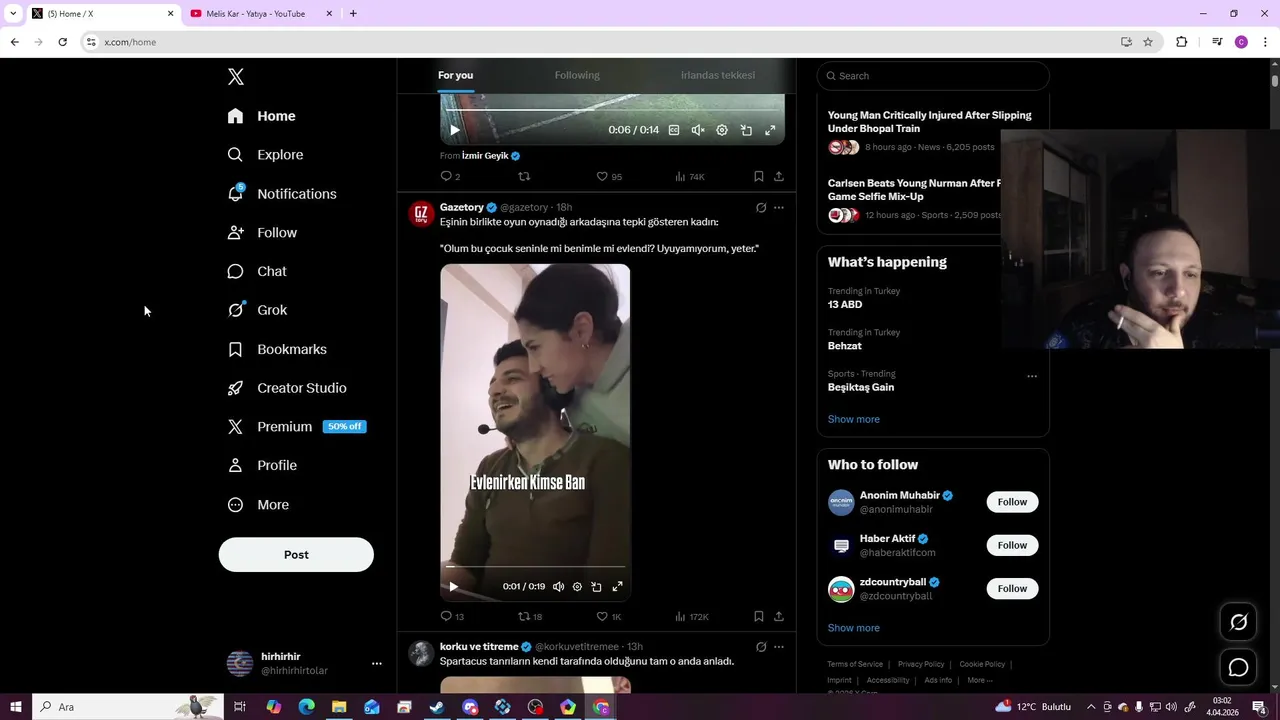This screenshot has height=720, width=1280.
Task: Show more trending topics
Action: 854,419
